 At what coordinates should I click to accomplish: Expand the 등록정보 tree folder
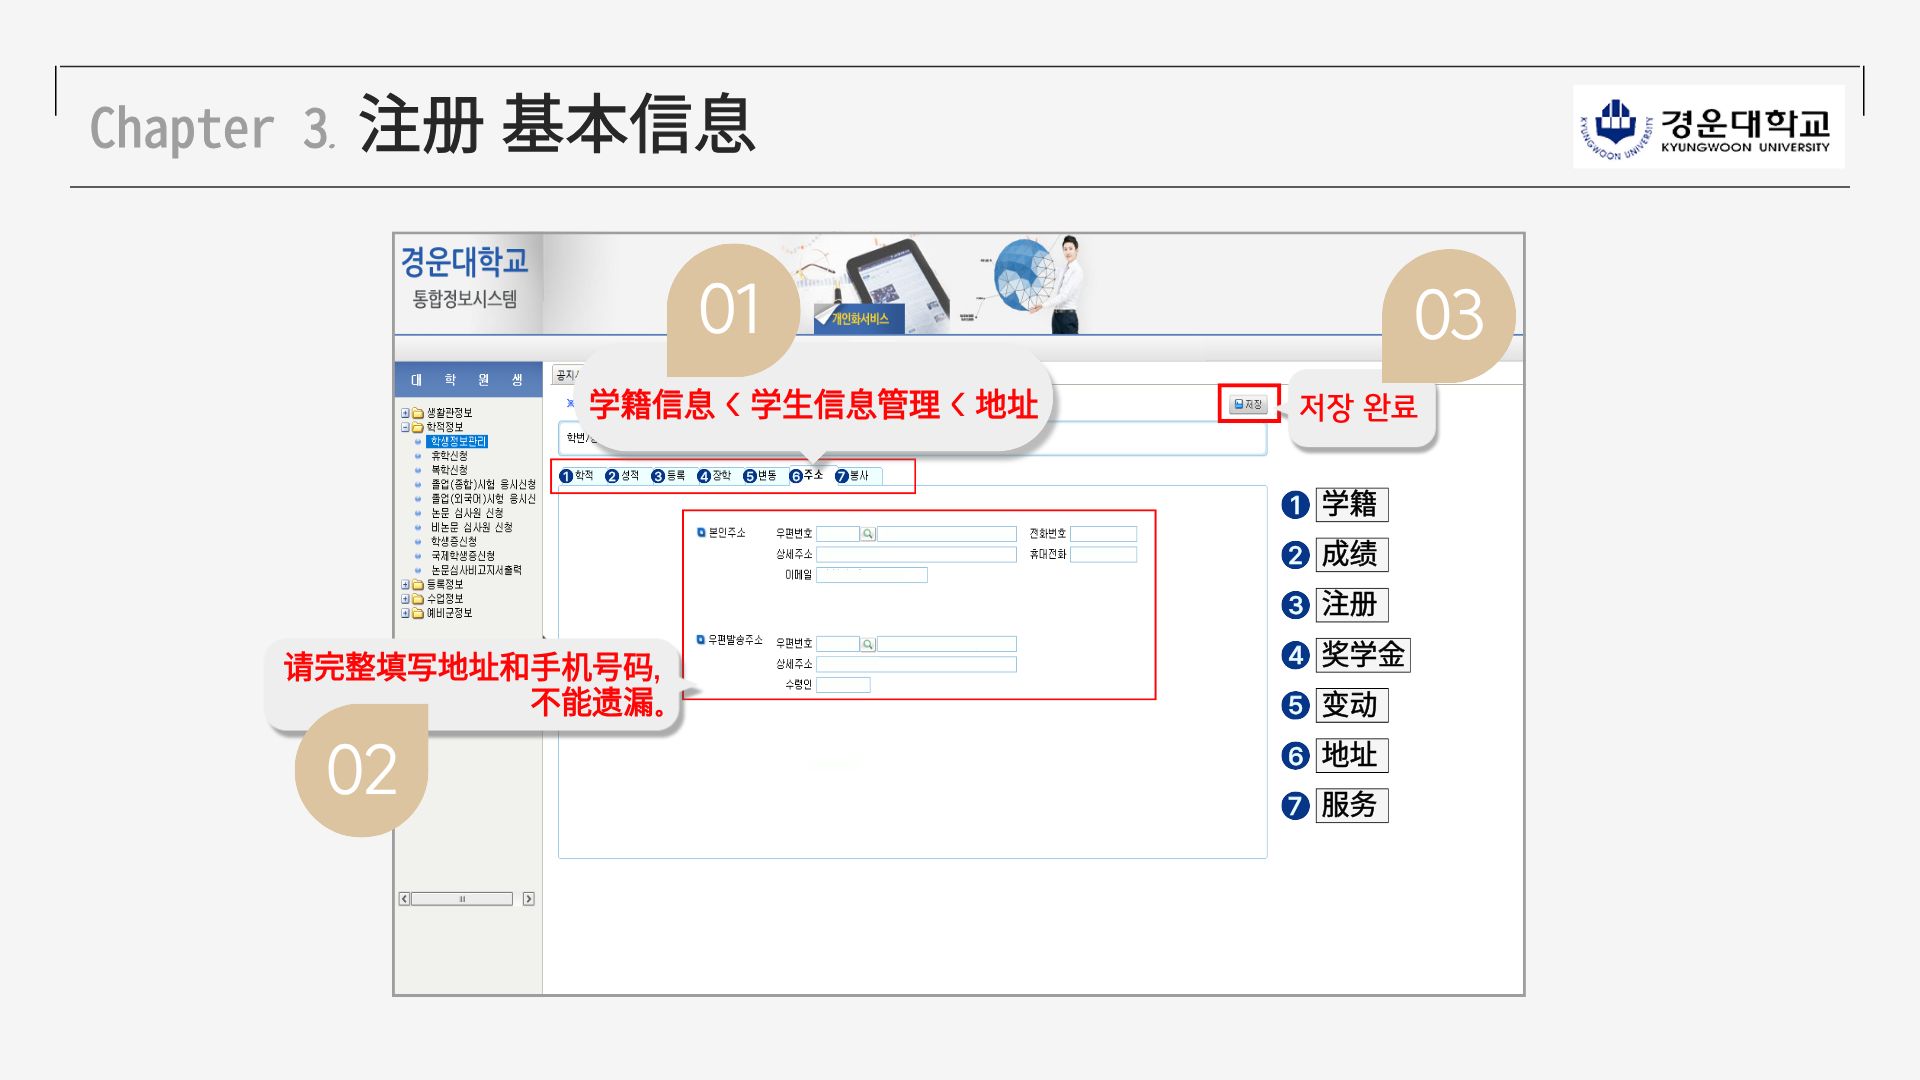click(405, 585)
